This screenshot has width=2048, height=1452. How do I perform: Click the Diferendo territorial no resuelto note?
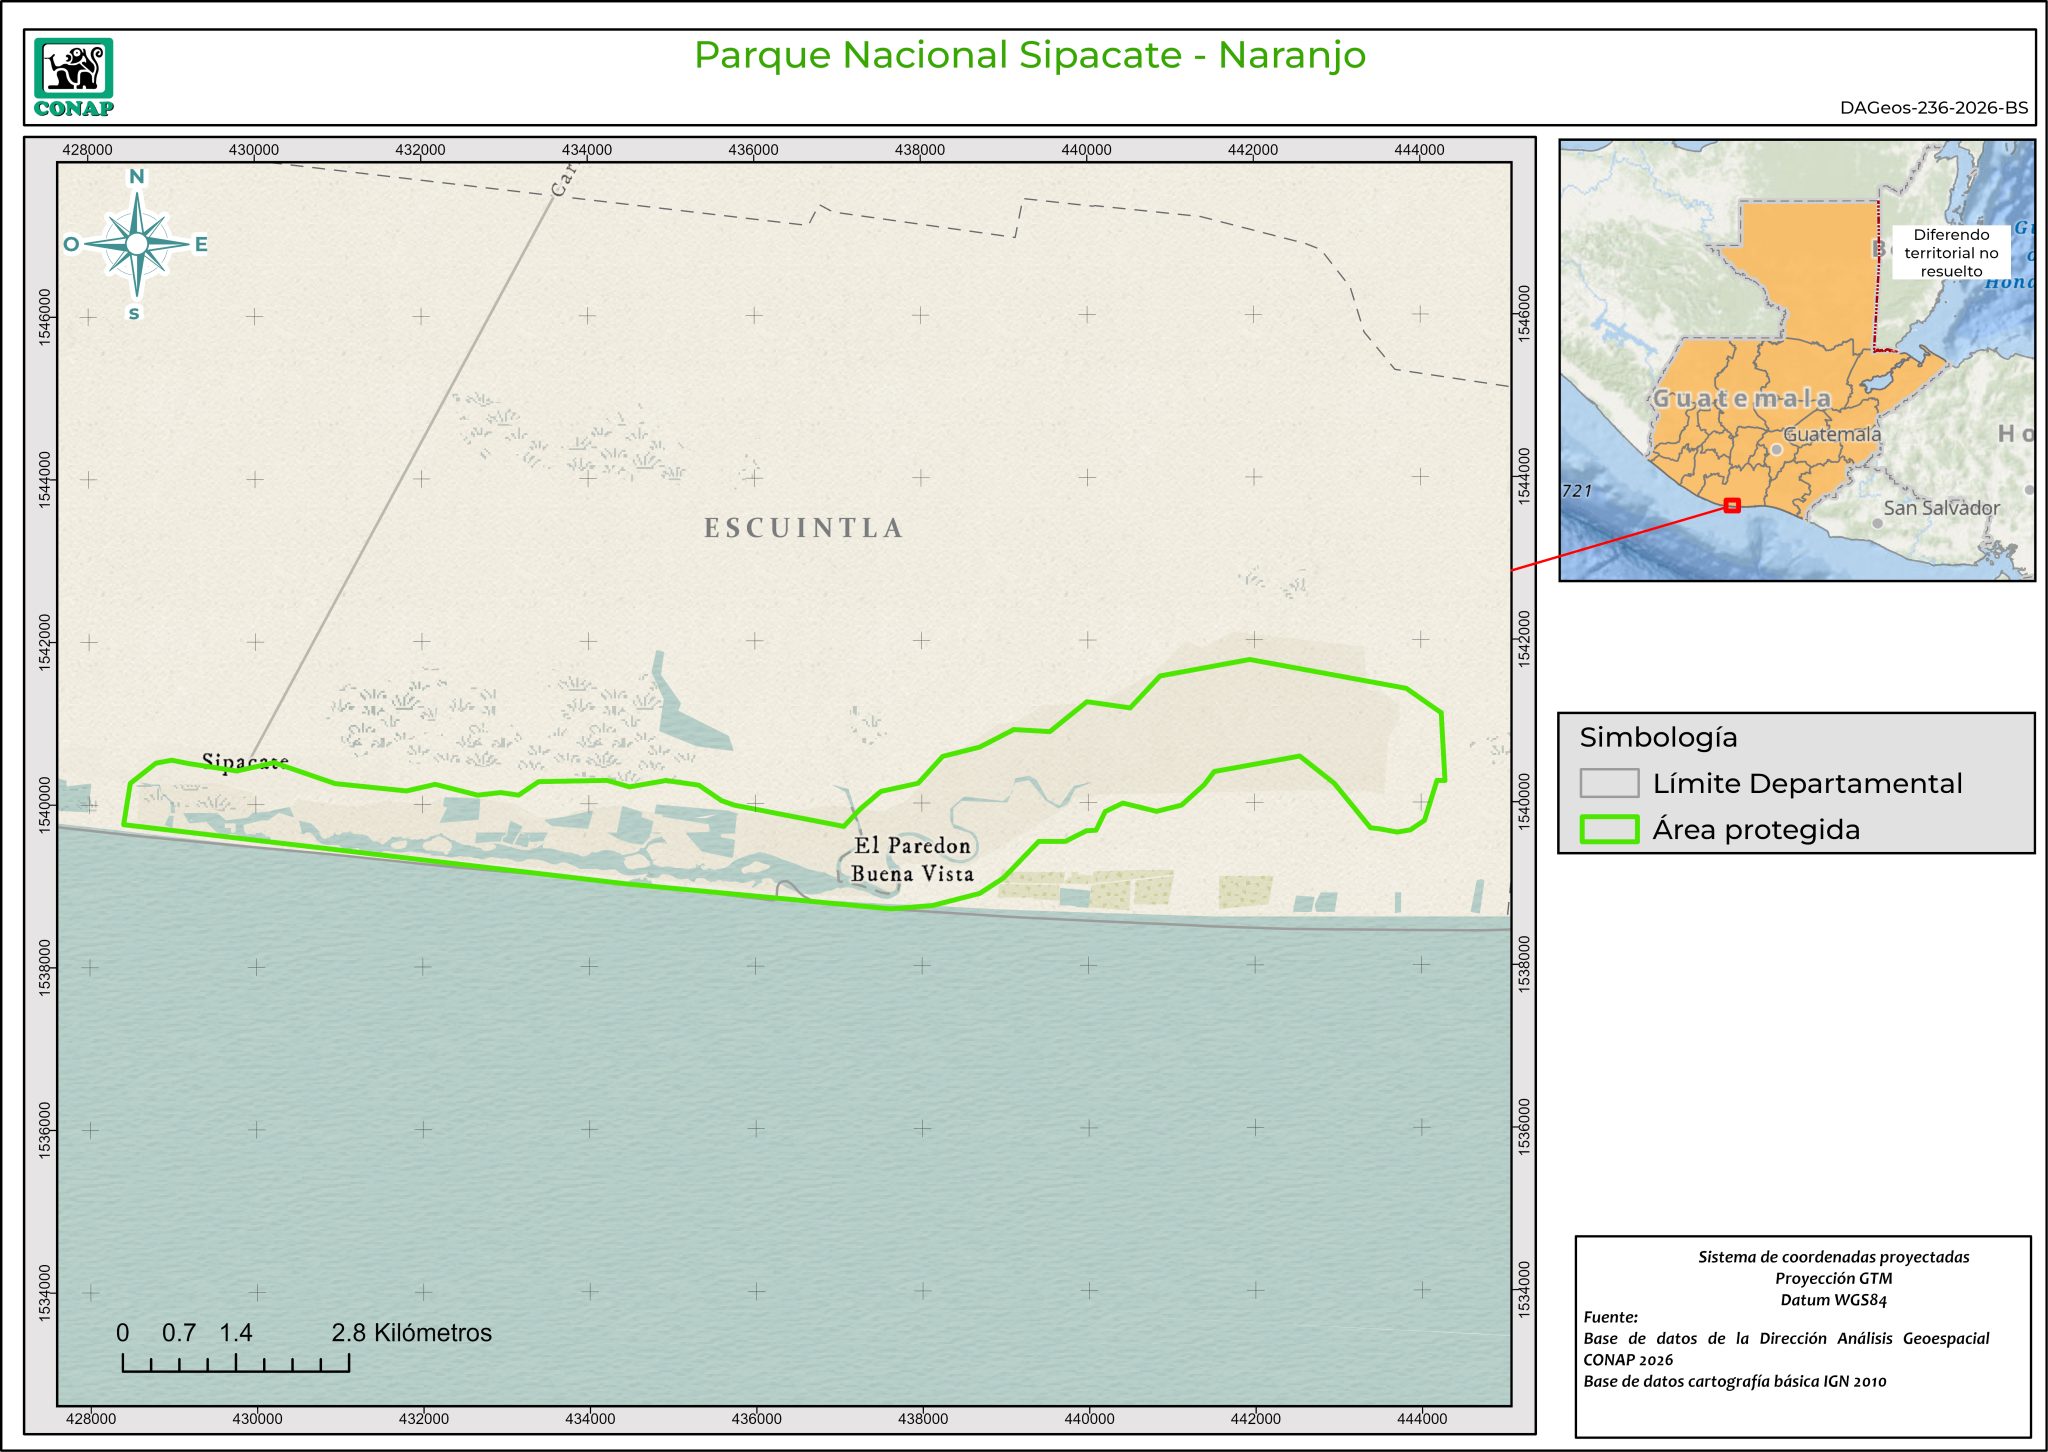tap(1950, 253)
